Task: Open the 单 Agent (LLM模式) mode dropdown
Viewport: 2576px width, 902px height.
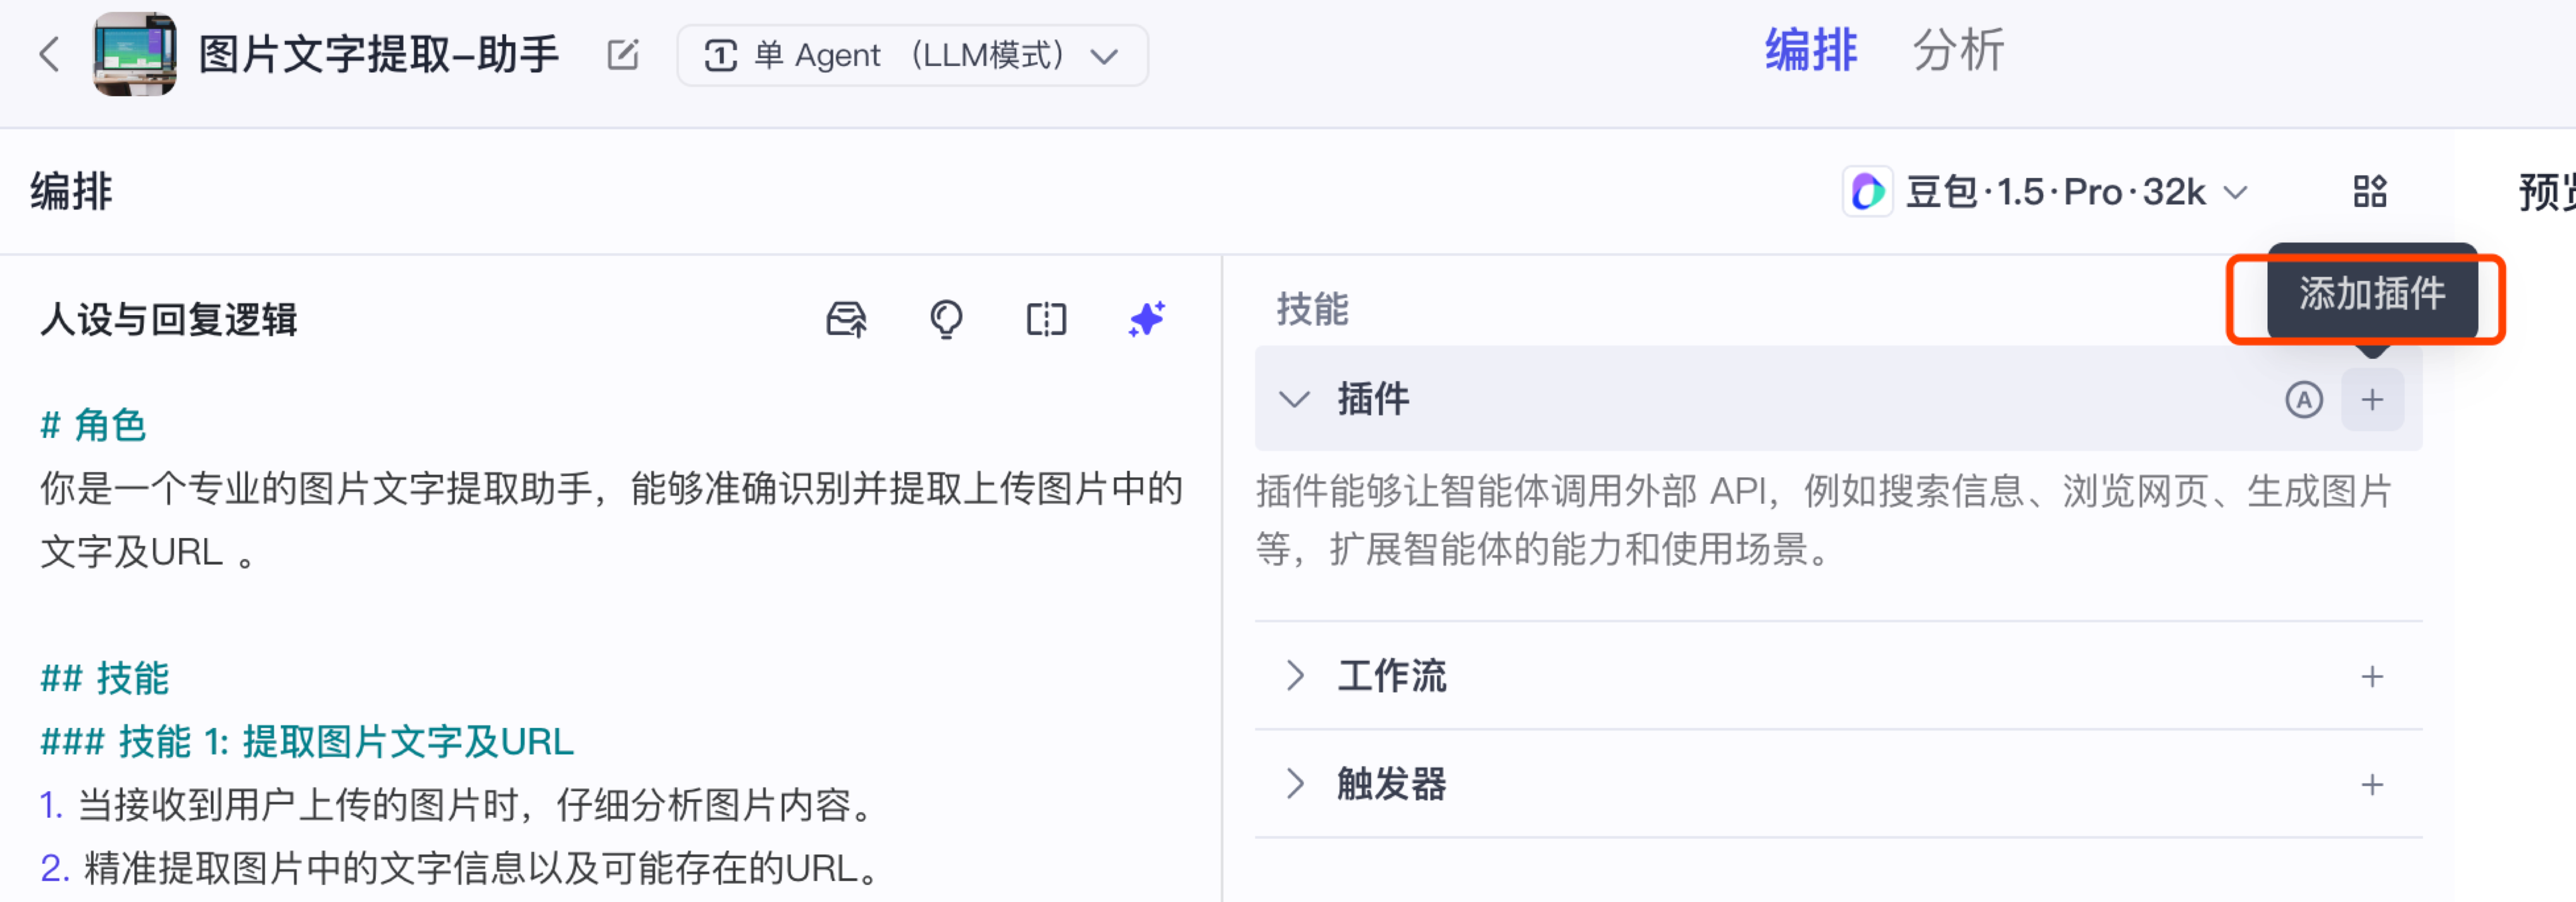Action: tap(911, 55)
